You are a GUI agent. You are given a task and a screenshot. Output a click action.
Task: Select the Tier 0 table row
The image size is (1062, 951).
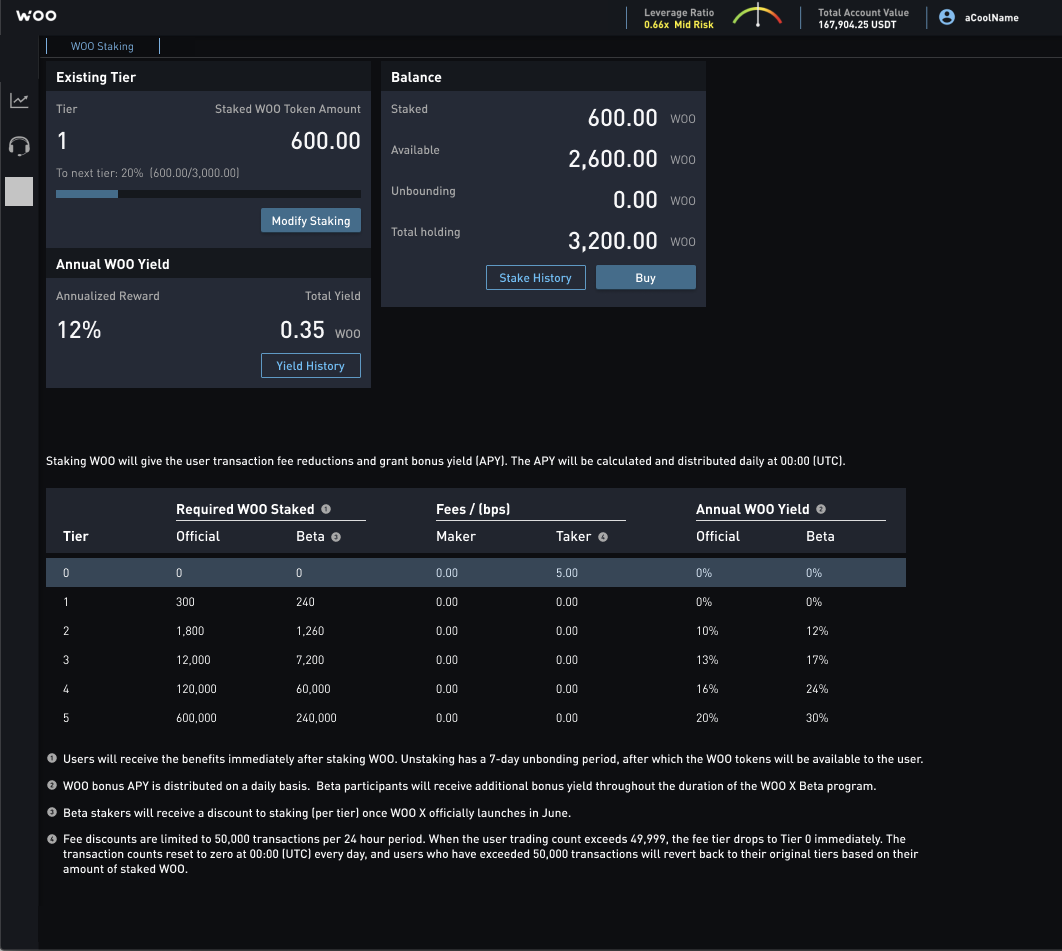pyautogui.click(x=475, y=573)
